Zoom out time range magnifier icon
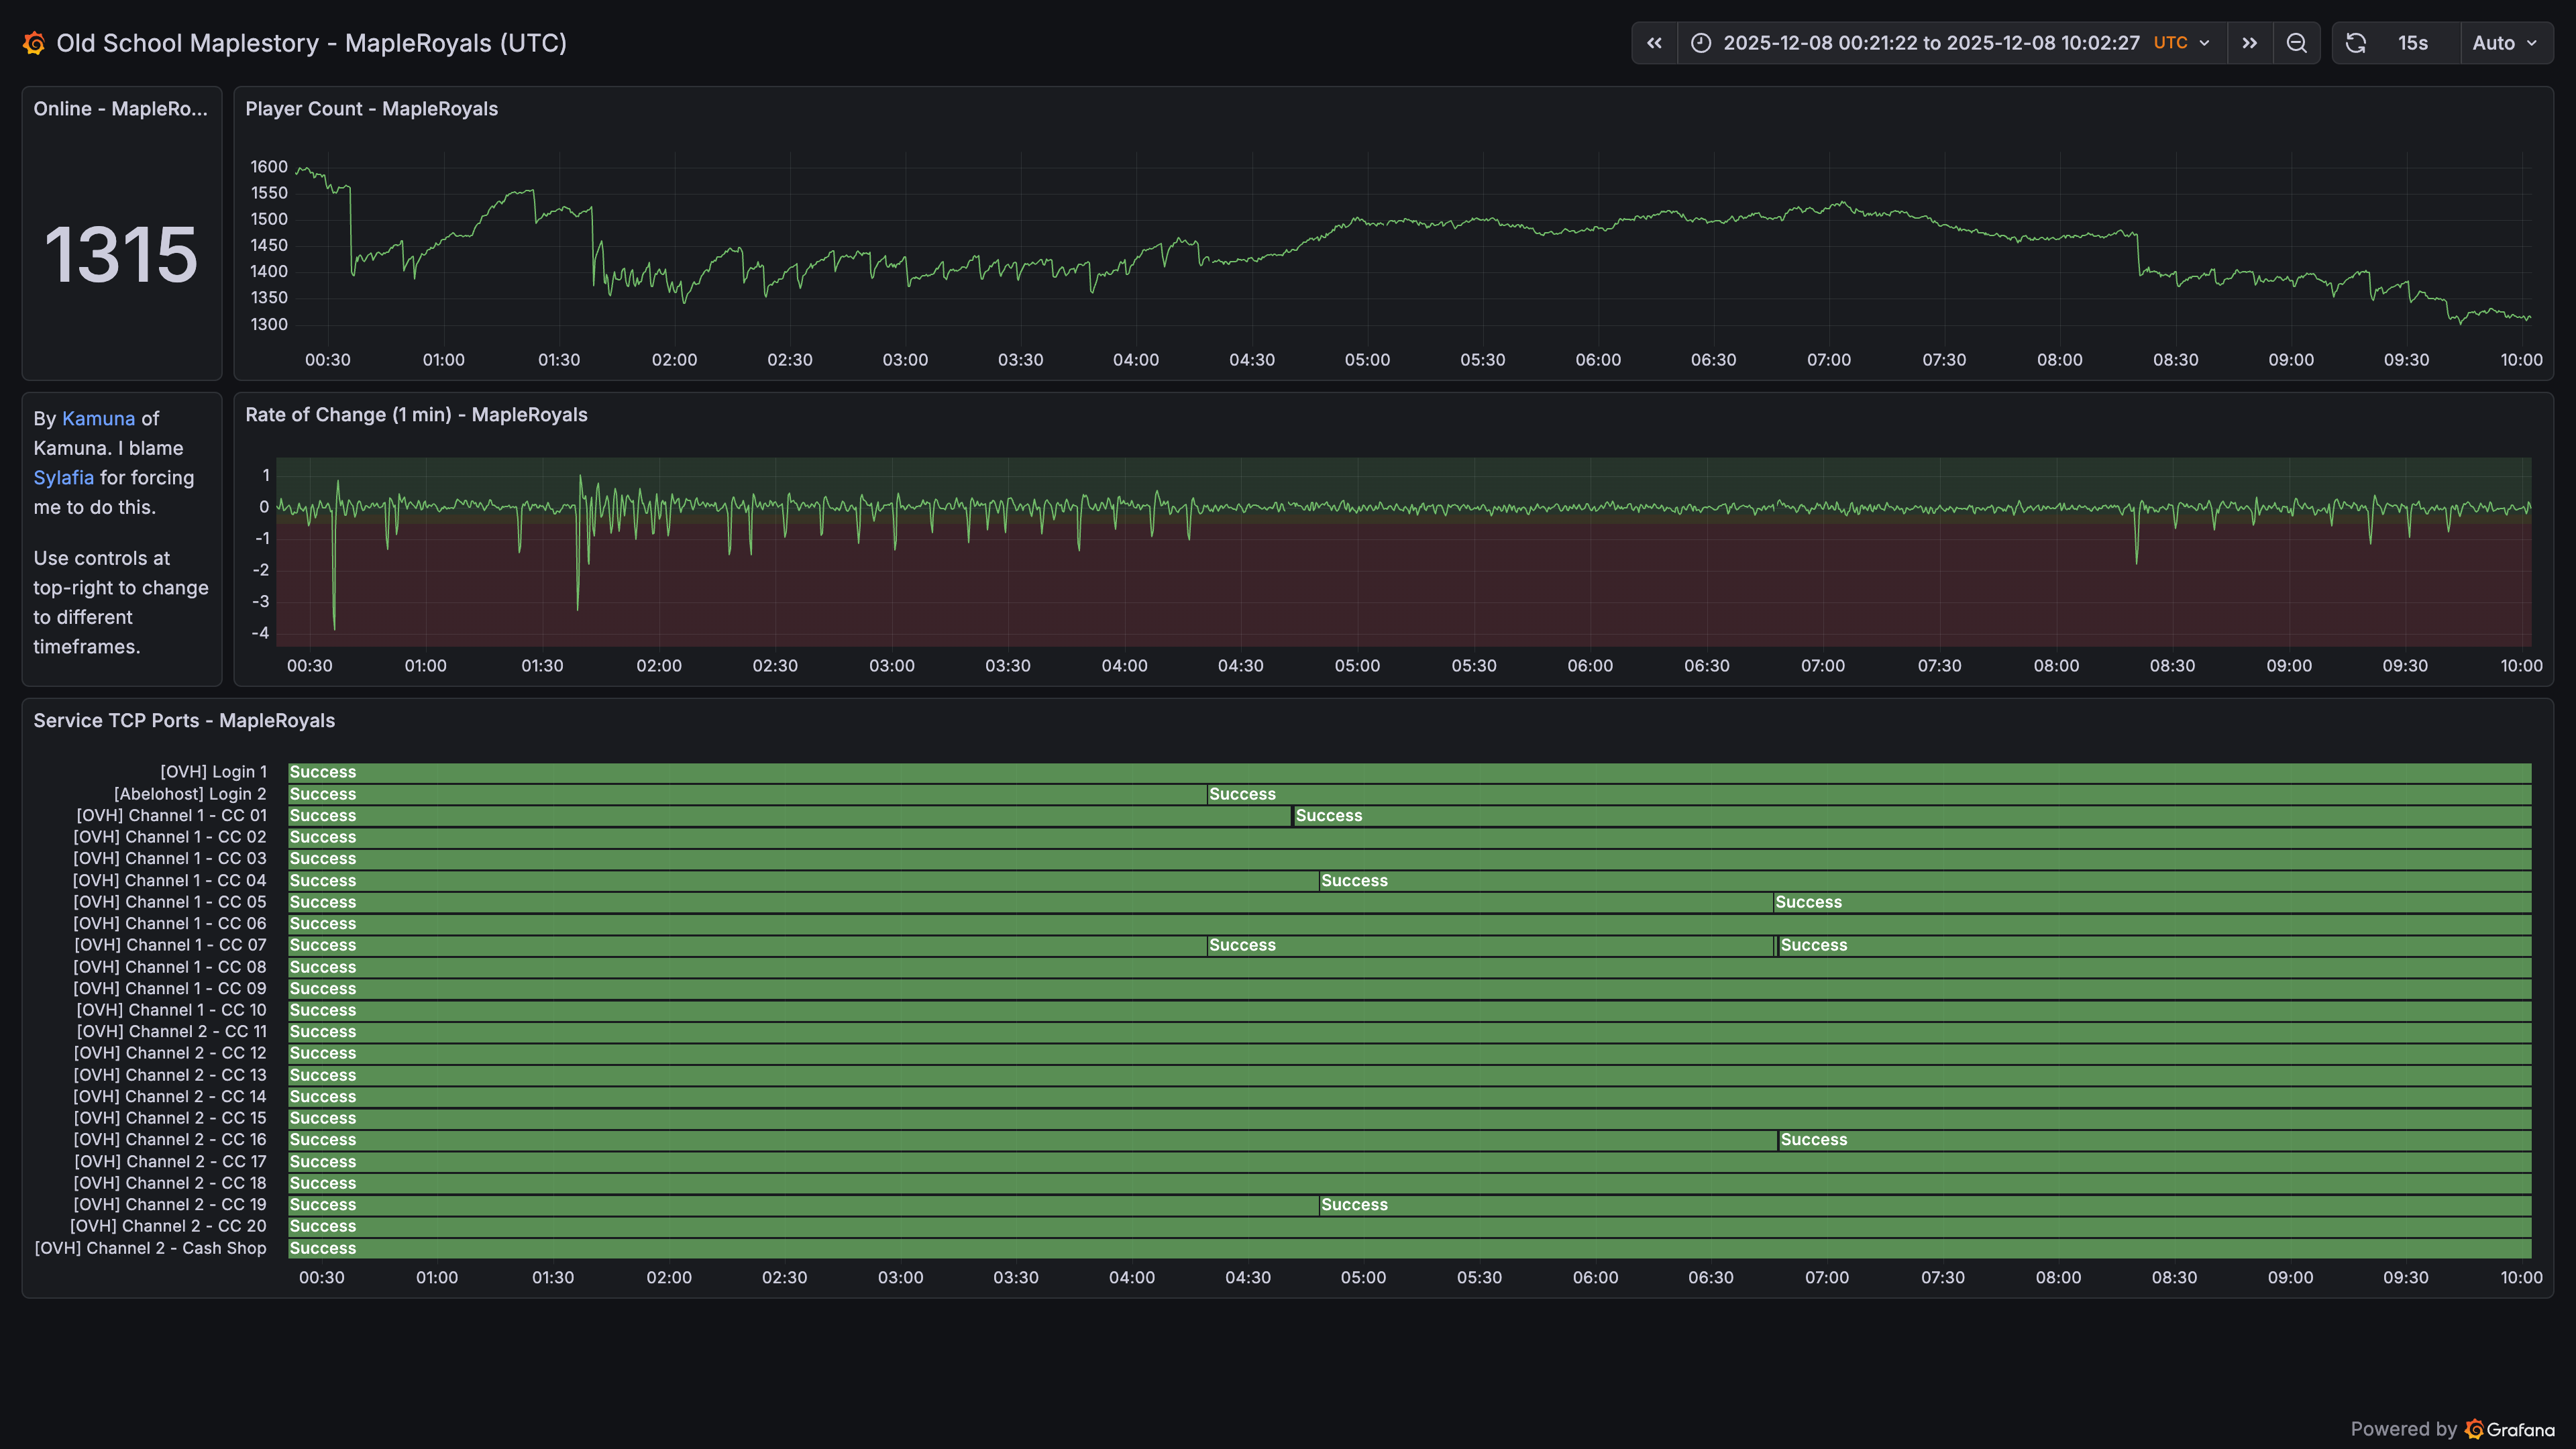Screen dimensions: 2576x1449 pos(2296,43)
